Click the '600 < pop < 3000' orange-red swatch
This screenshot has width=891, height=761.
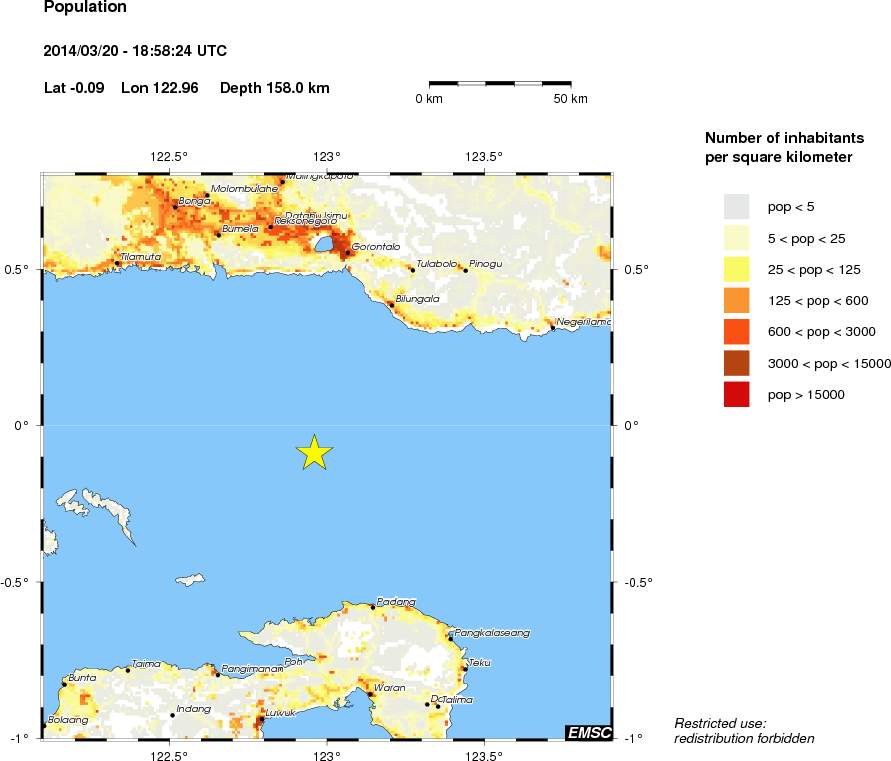(736, 332)
